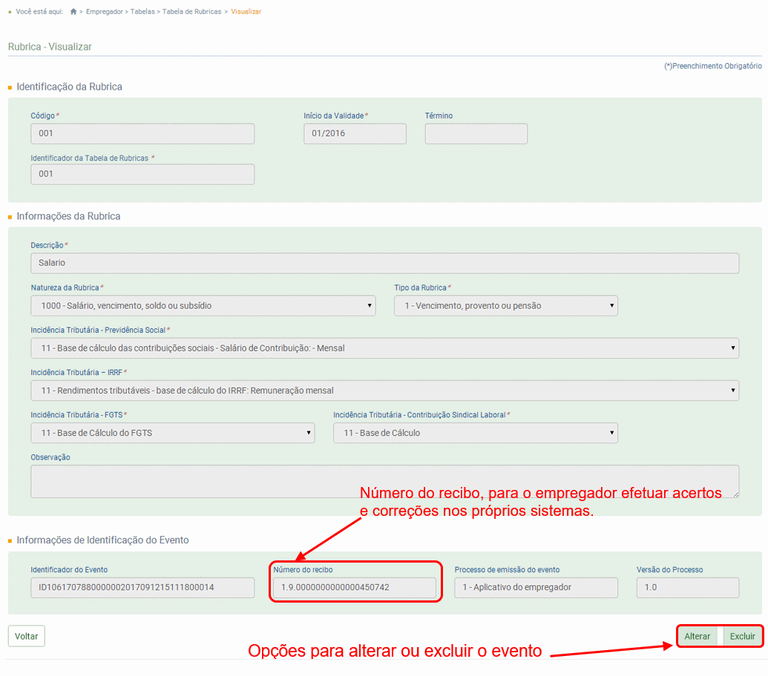Click the Código input field

142,134
